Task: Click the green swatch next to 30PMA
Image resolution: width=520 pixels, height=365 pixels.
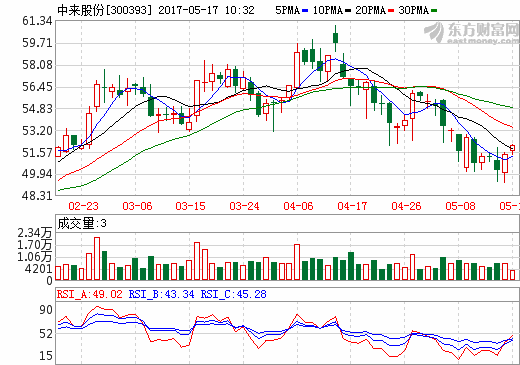Action: [x=434, y=11]
